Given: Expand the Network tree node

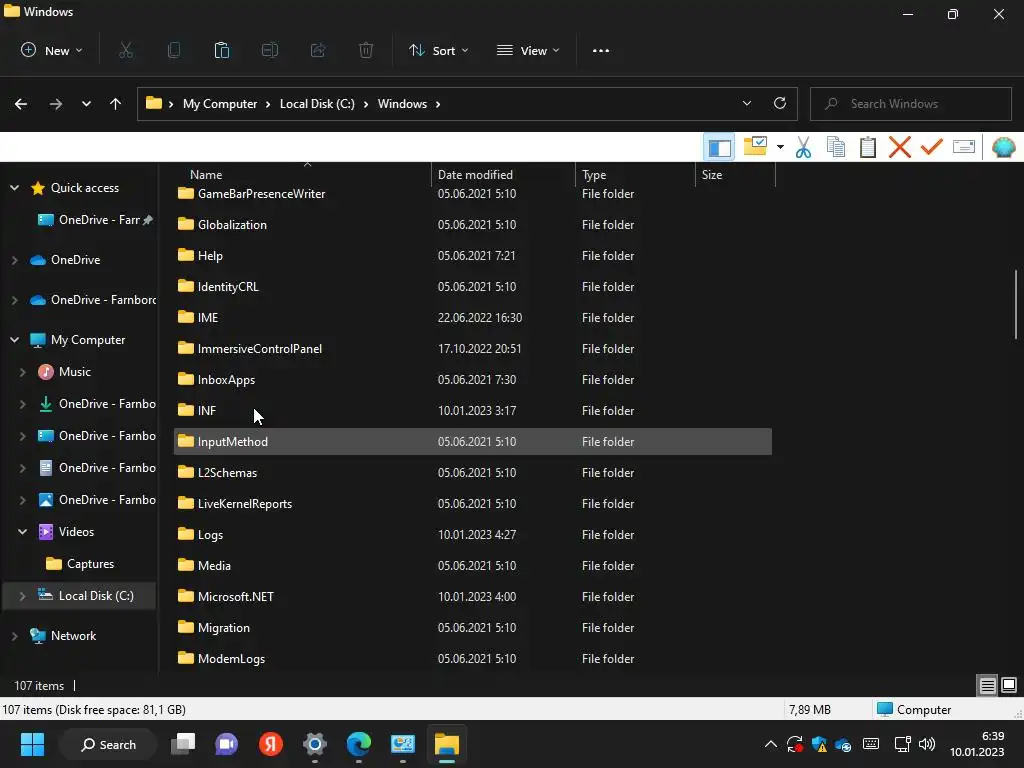Looking at the screenshot, I should point(14,636).
